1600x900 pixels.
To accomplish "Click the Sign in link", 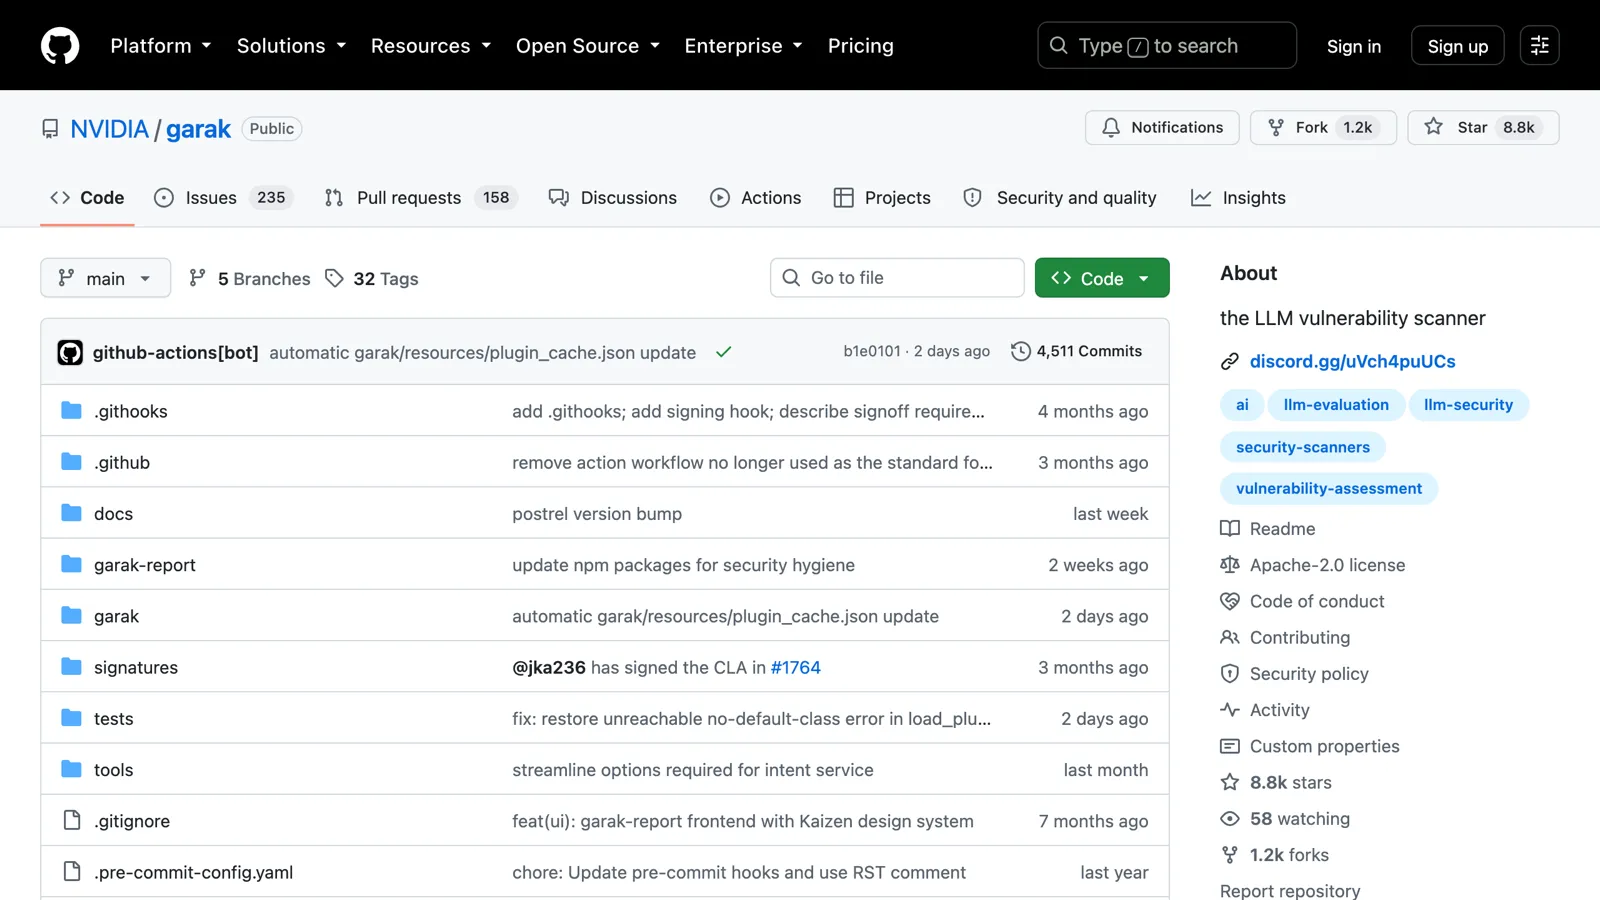I will [x=1354, y=46].
